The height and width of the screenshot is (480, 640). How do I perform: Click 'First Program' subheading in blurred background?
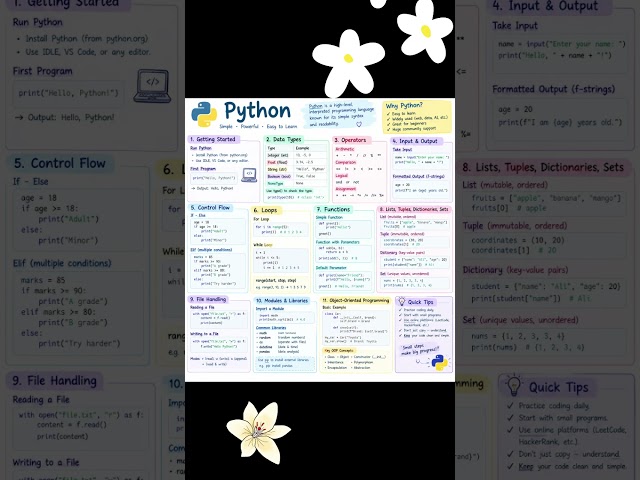coord(42,71)
